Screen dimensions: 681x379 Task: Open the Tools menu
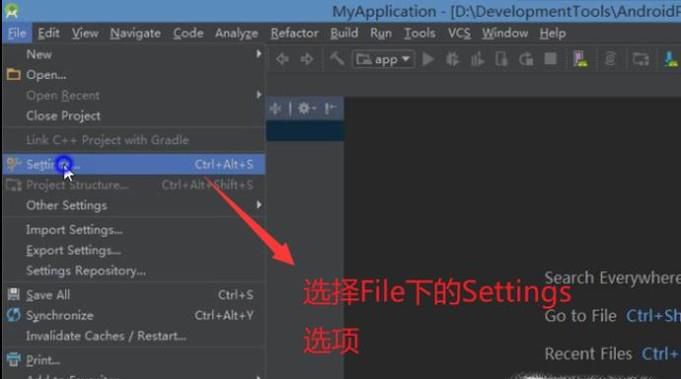click(x=420, y=33)
